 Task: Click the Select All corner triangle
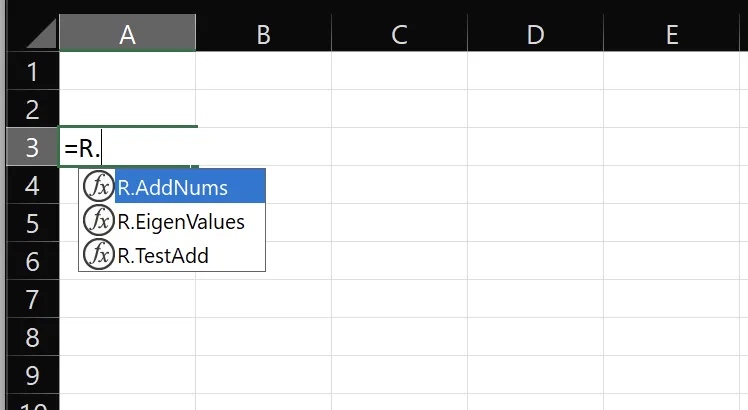(x=42, y=33)
